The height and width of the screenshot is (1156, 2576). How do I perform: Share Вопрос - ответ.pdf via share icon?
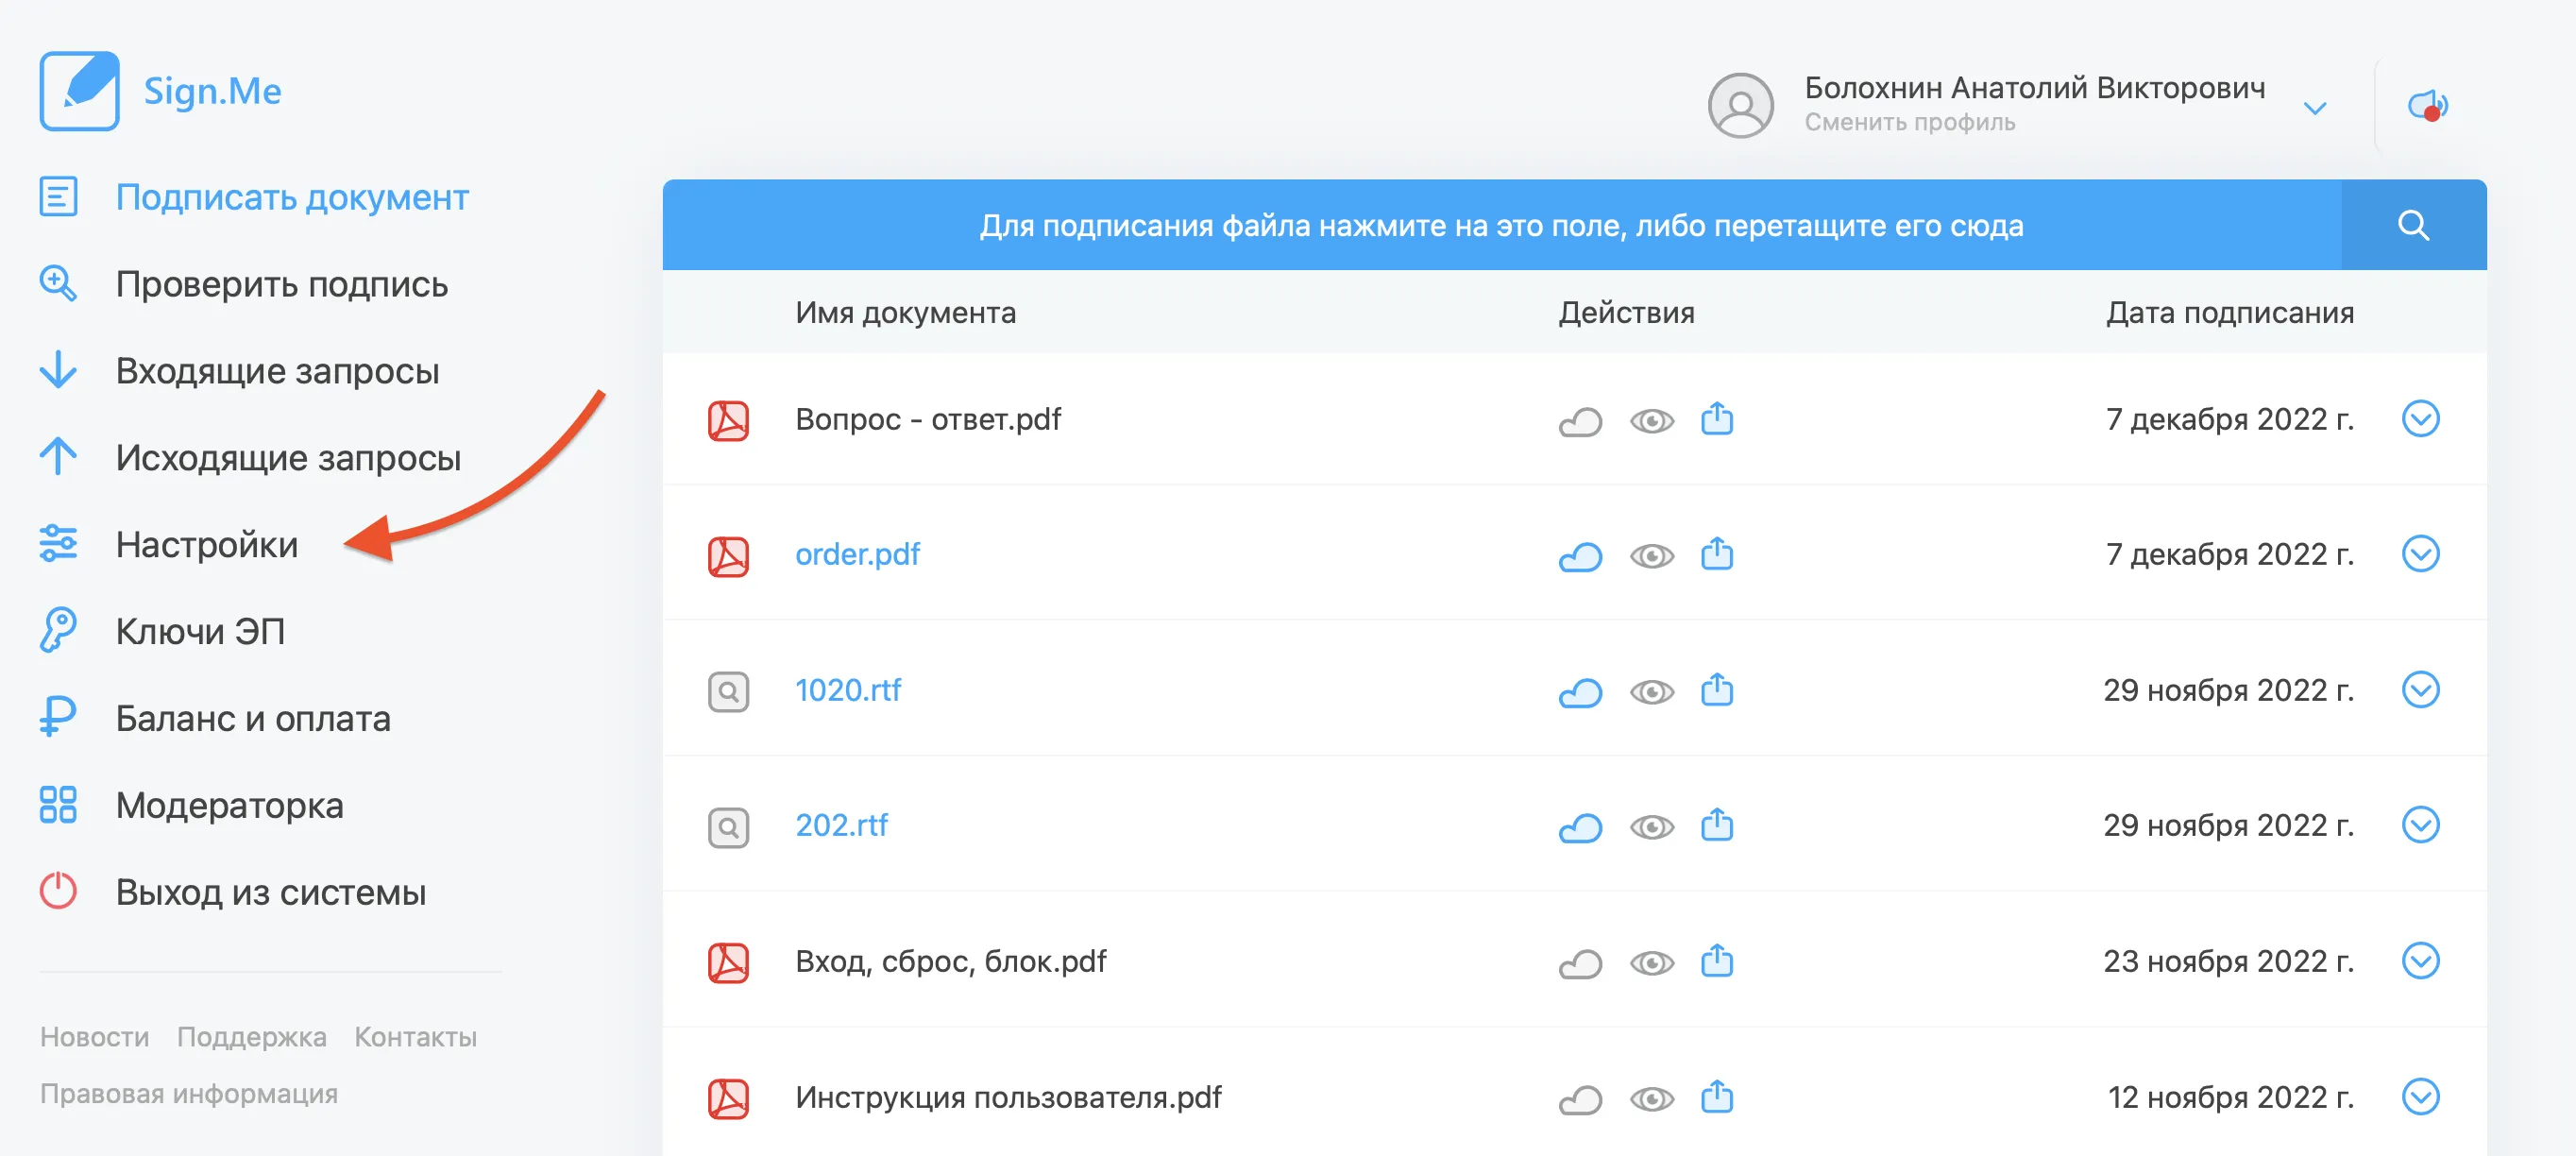tap(1717, 418)
